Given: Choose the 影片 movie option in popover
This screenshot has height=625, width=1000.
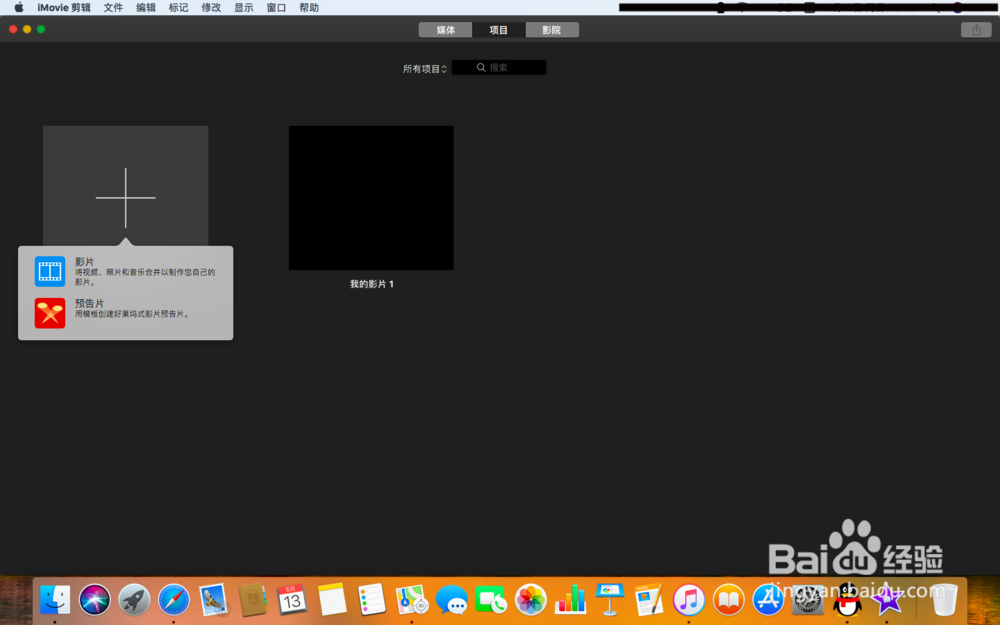Looking at the screenshot, I should point(126,272).
